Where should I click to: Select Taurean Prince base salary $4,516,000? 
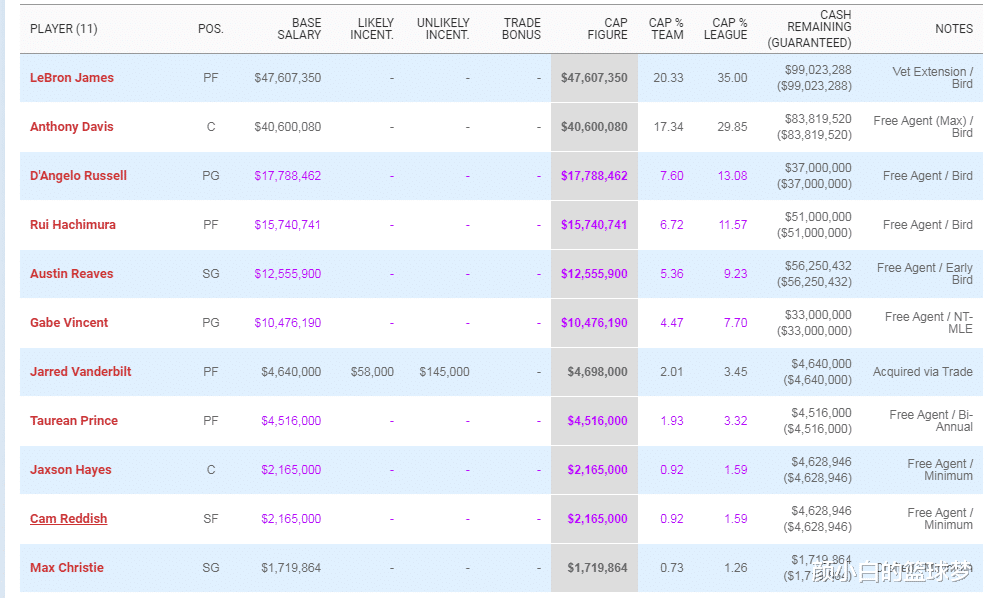click(x=291, y=420)
